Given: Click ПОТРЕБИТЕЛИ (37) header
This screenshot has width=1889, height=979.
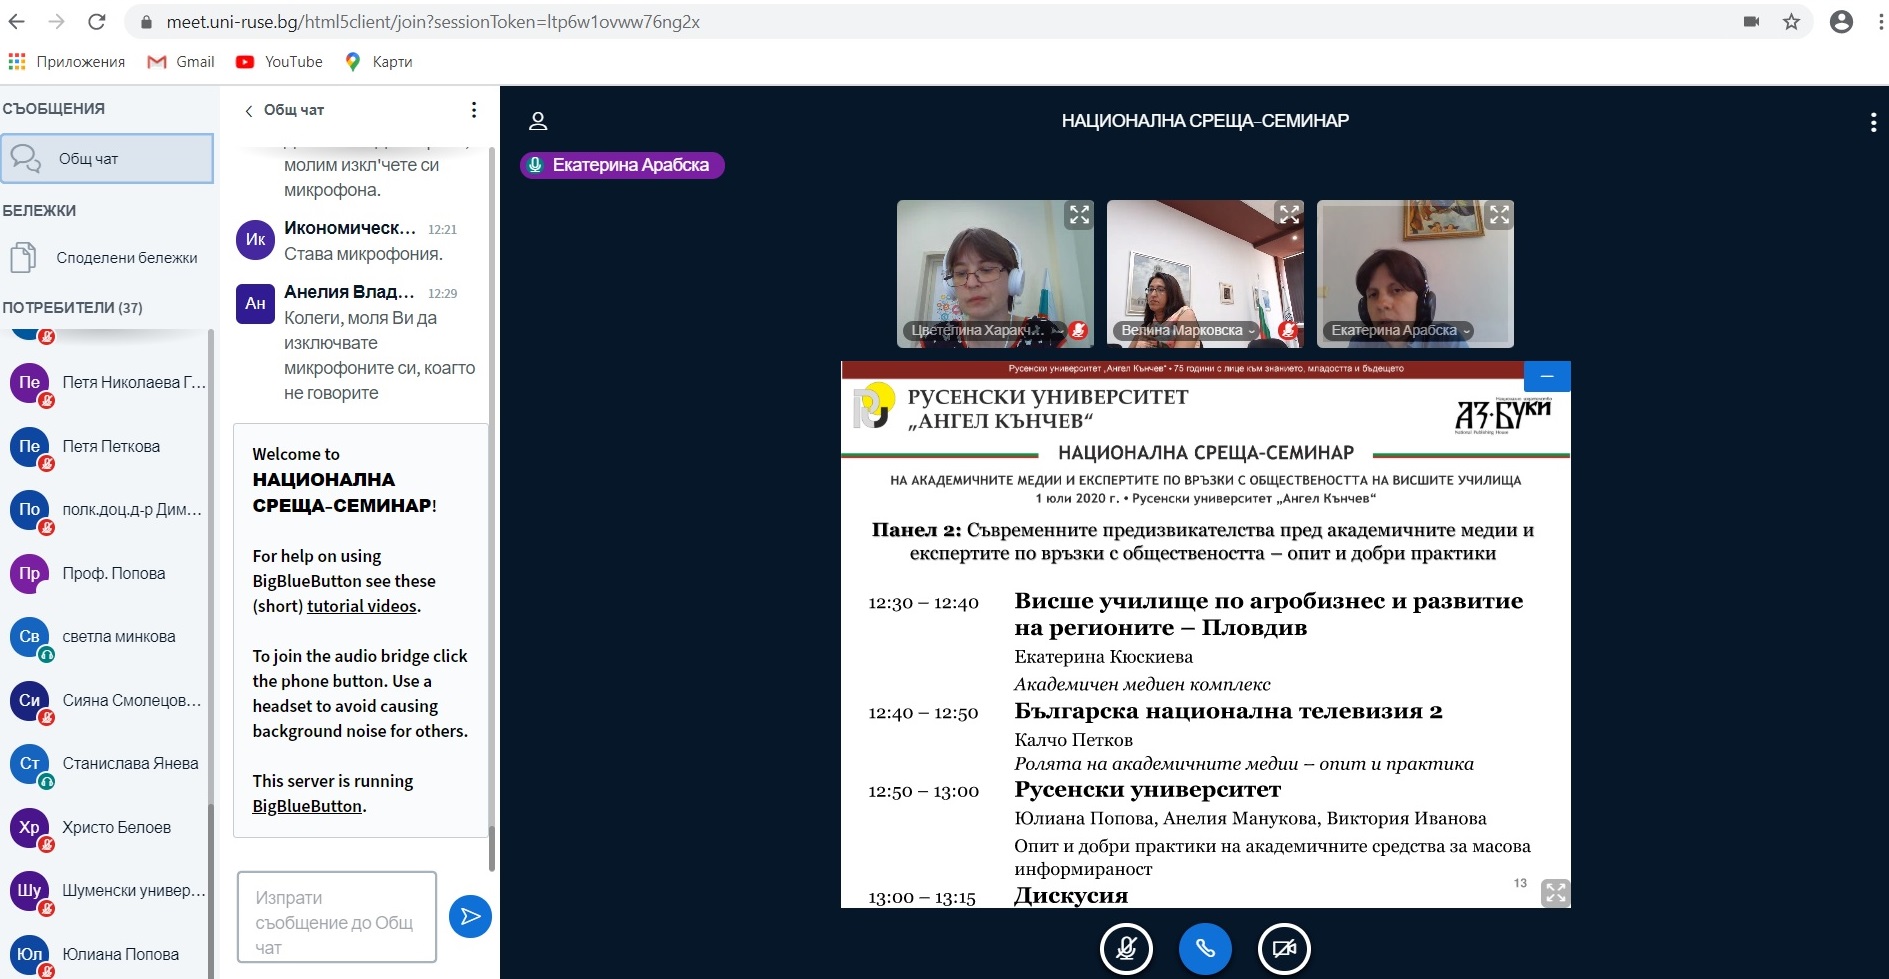Looking at the screenshot, I should click(72, 308).
